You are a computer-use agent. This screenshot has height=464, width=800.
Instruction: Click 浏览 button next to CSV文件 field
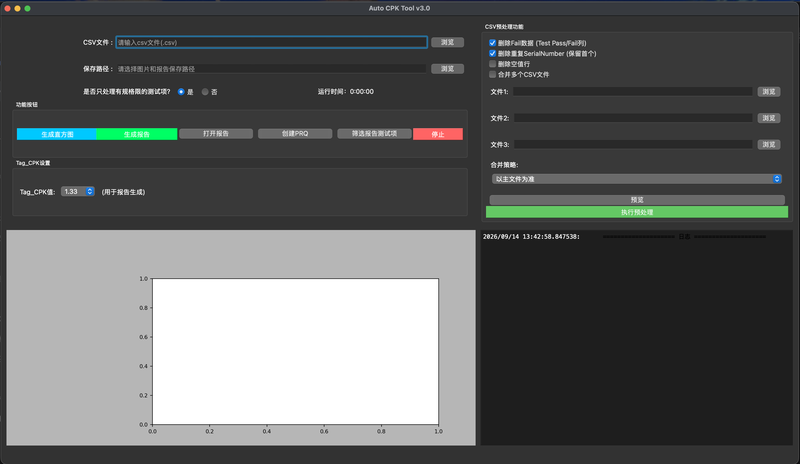[x=447, y=42]
